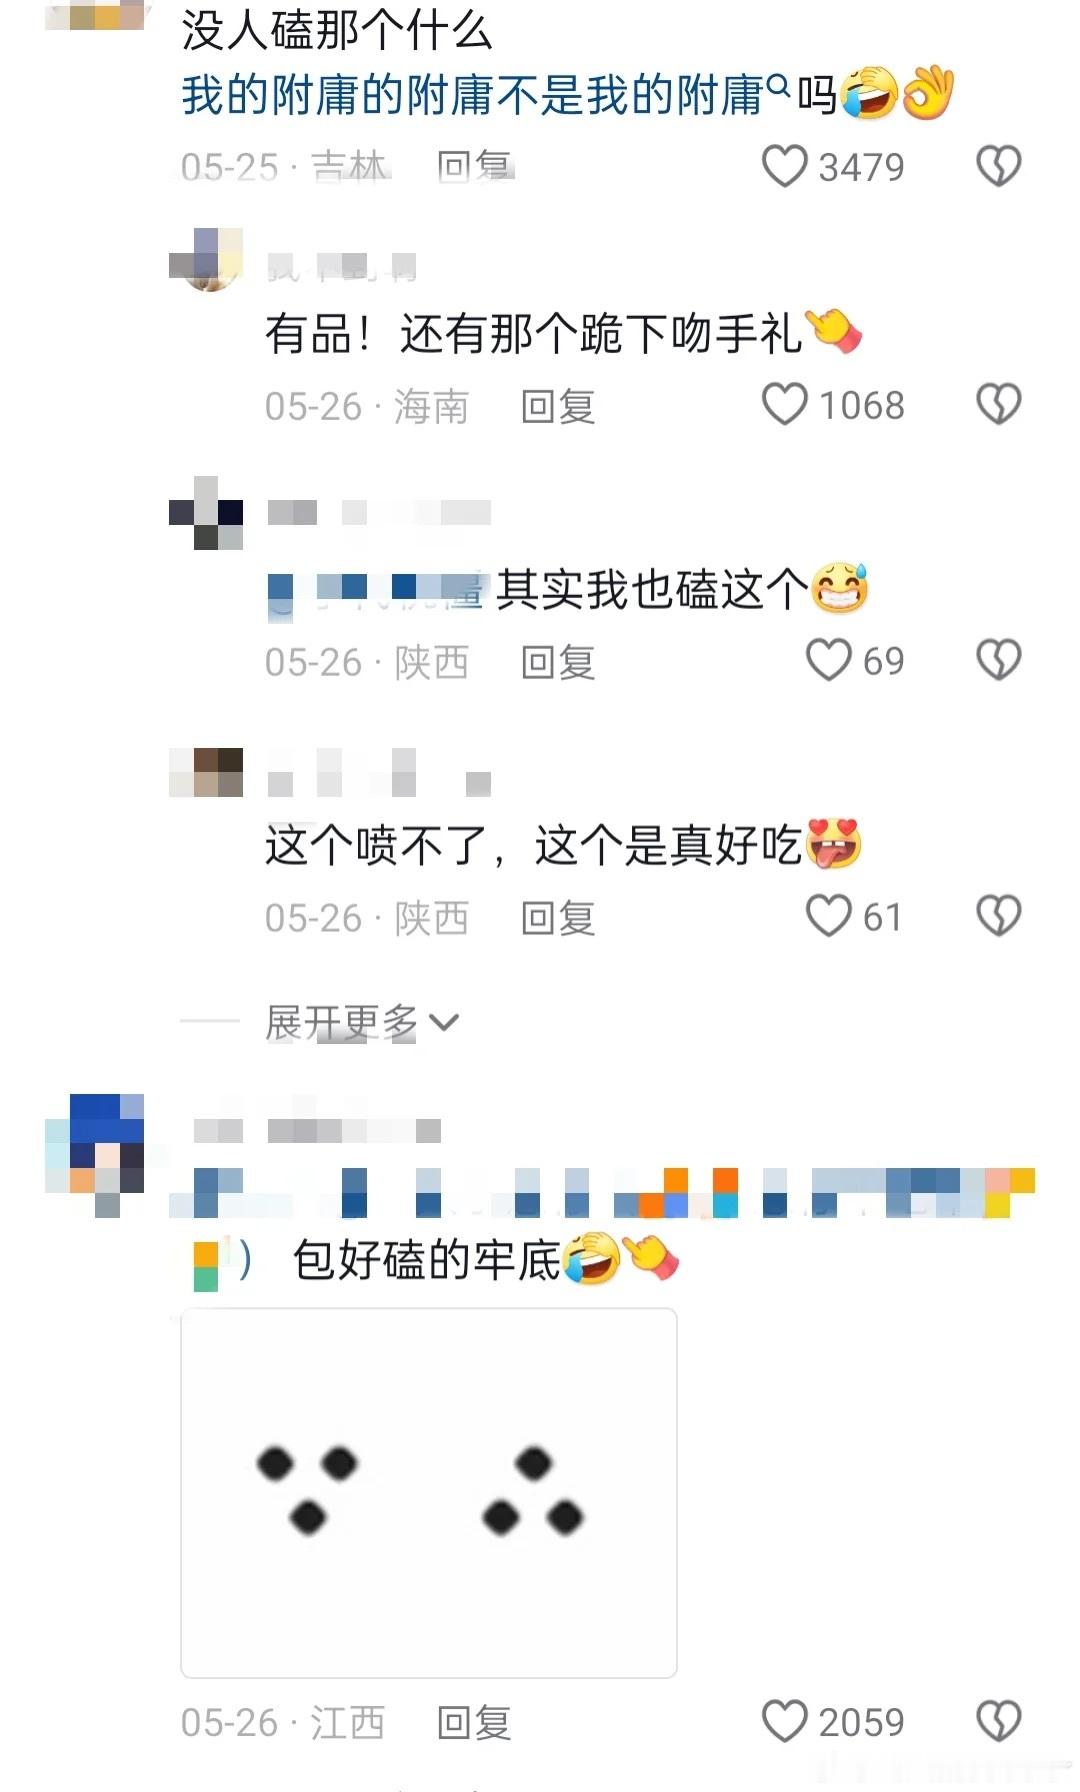Viewport: 1080px width, 1792px height.
Task: Dislike the 其实我也磕这个 reply
Action: (998, 661)
